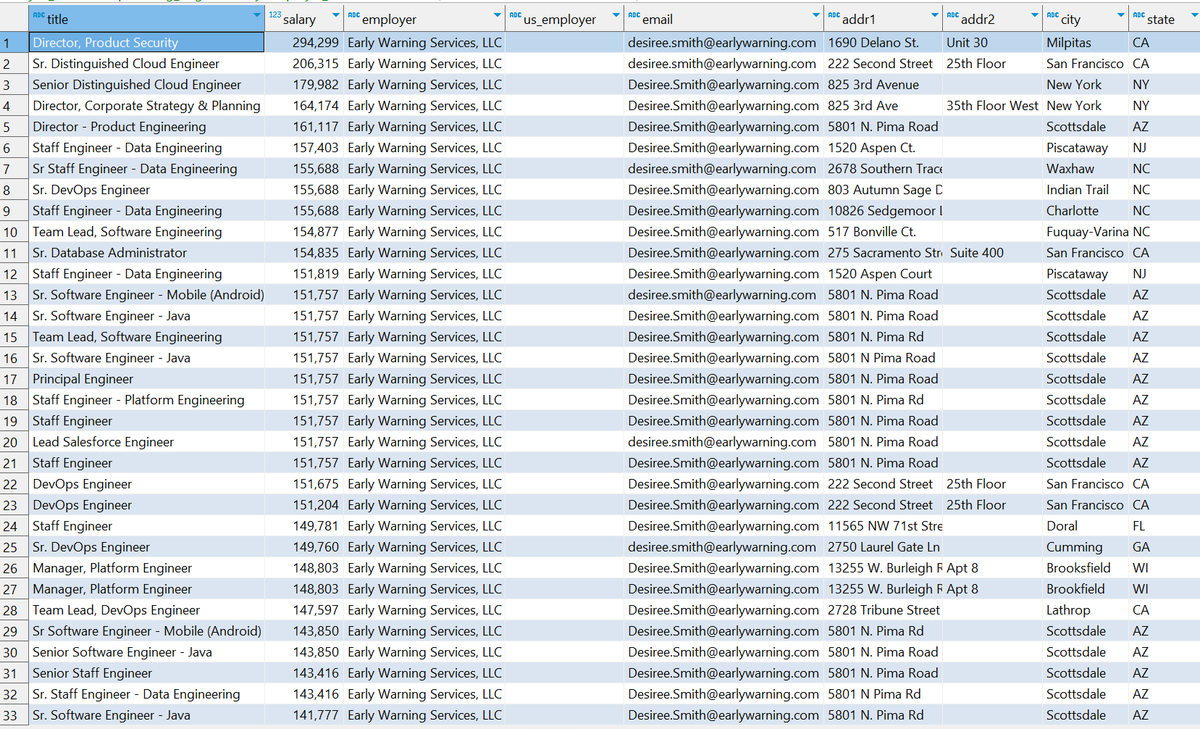Click the addr2 cell '35th Floor West'
This screenshot has width=1200, height=729.
coord(992,106)
